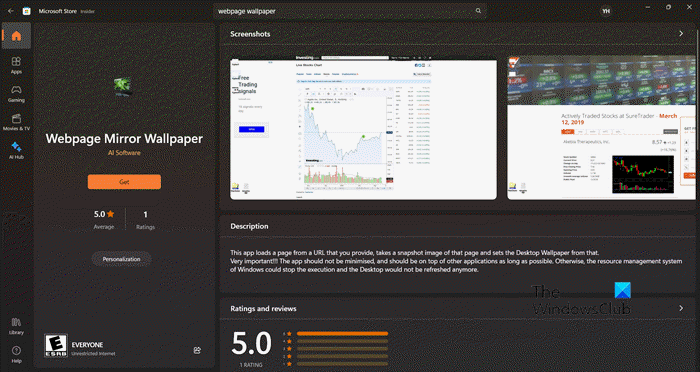This screenshot has width=700, height=372.
Task: Minimize the Microsoft Store window
Action: [648, 7]
